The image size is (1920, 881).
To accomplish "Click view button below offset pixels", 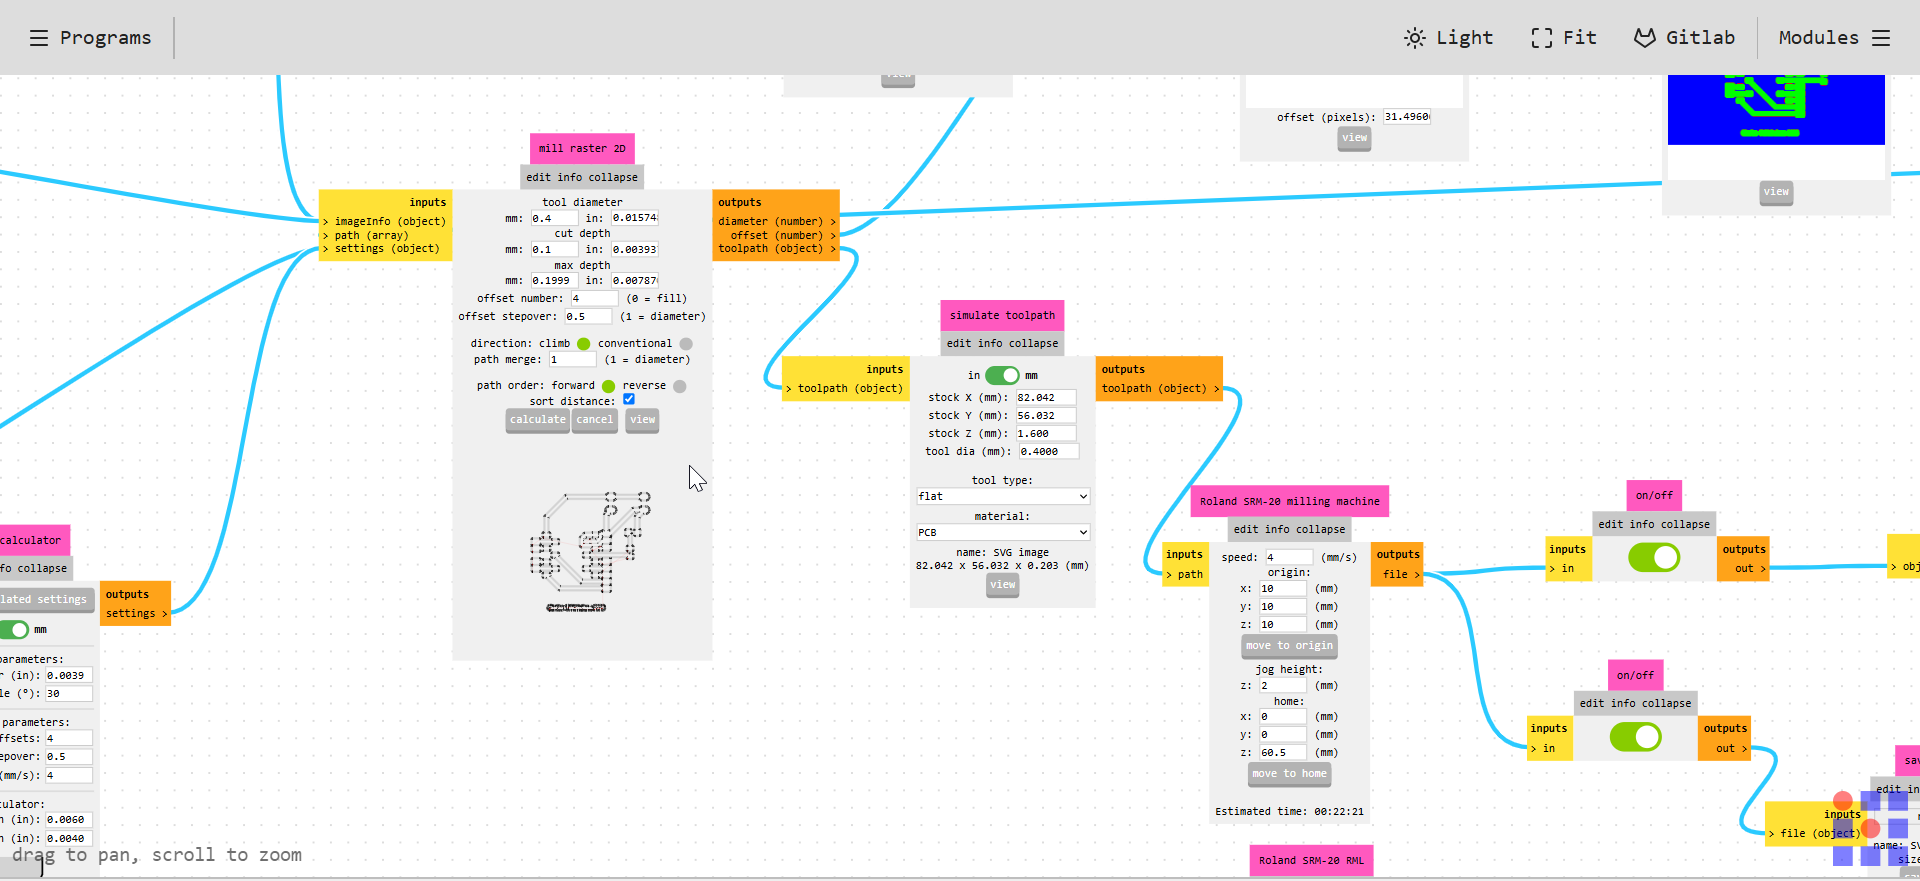I will tap(1355, 139).
